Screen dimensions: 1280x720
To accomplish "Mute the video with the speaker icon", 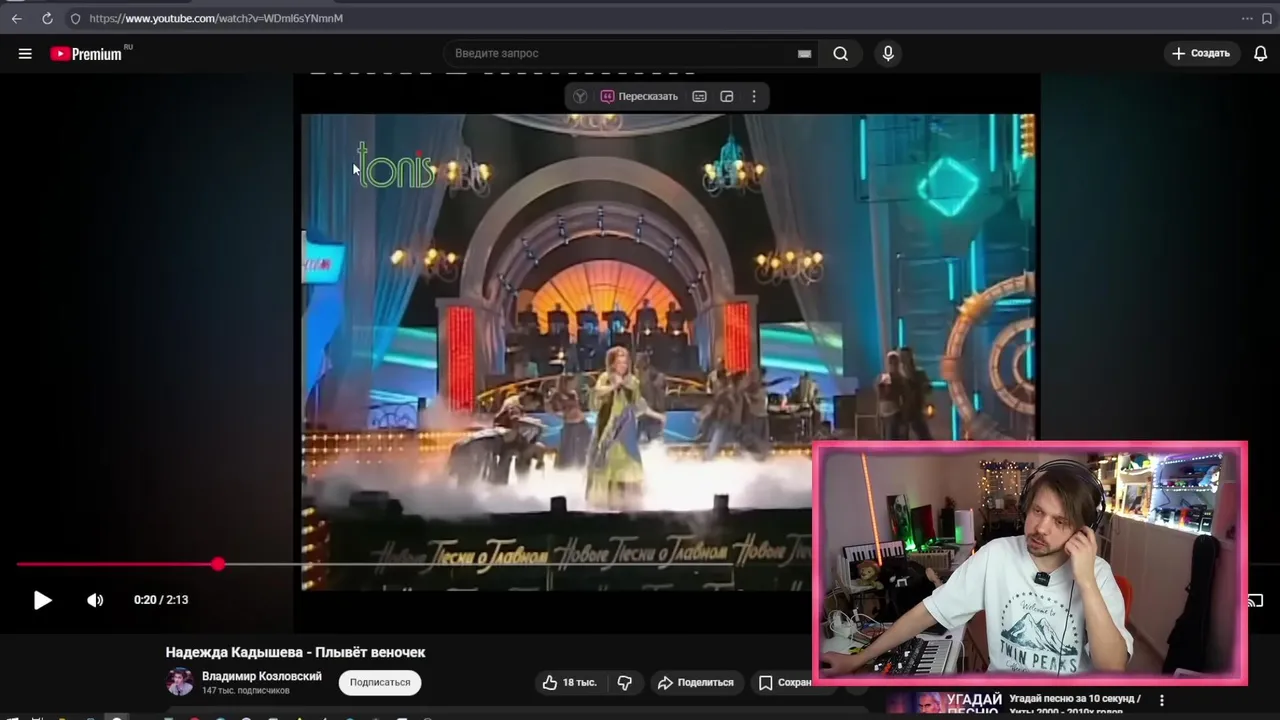I will [x=95, y=600].
